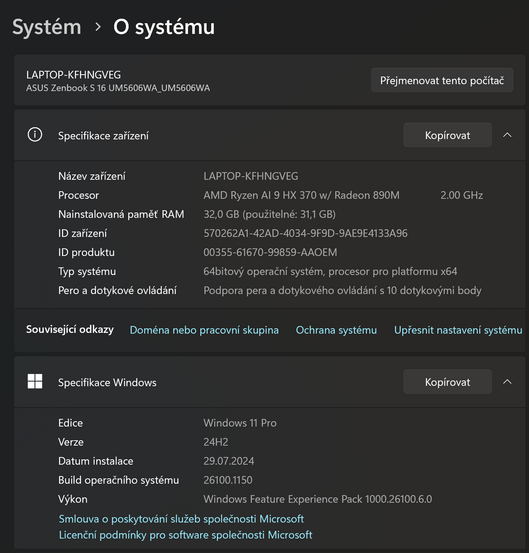The height and width of the screenshot is (553, 529).
Task: Select the Verze label
Action: click(x=71, y=442)
